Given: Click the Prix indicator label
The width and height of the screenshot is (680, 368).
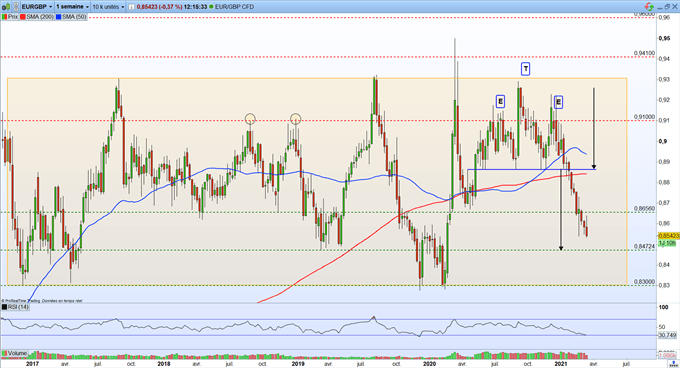Looking at the screenshot, I should pos(13,17).
